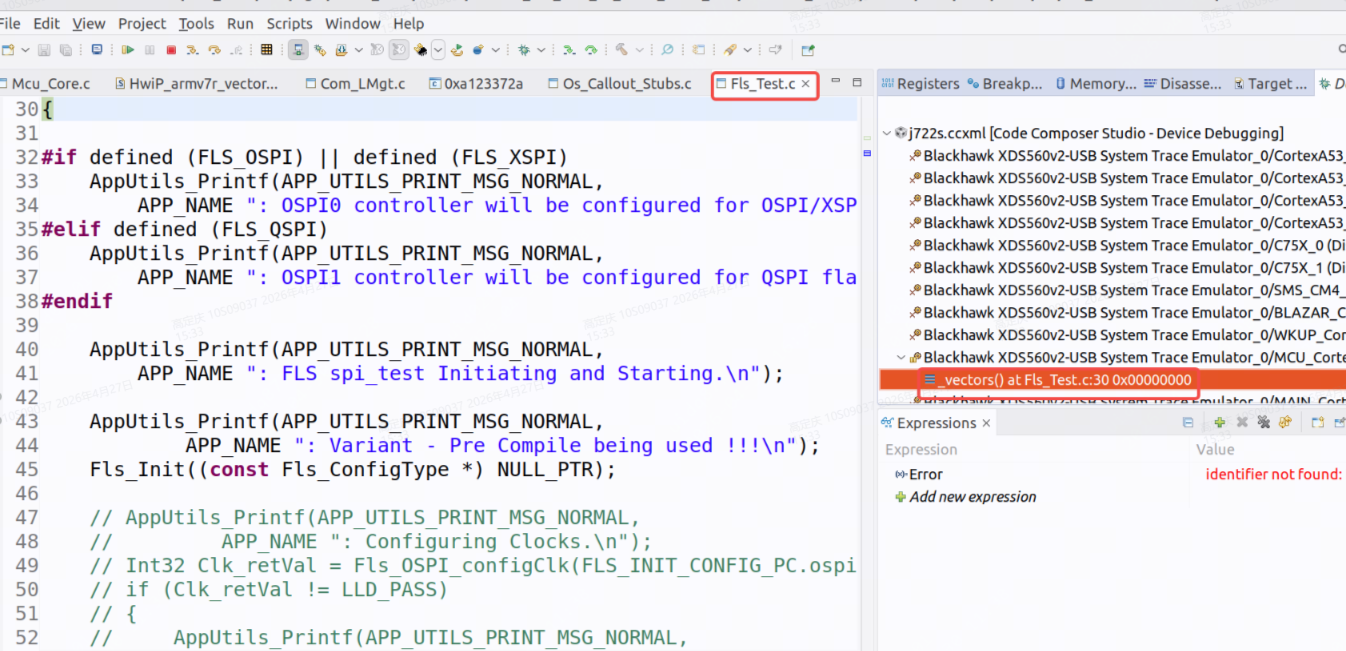This screenshot has height=651, width=1346.
Task: Maximize the editor area pane
Action: click(857, 81)
